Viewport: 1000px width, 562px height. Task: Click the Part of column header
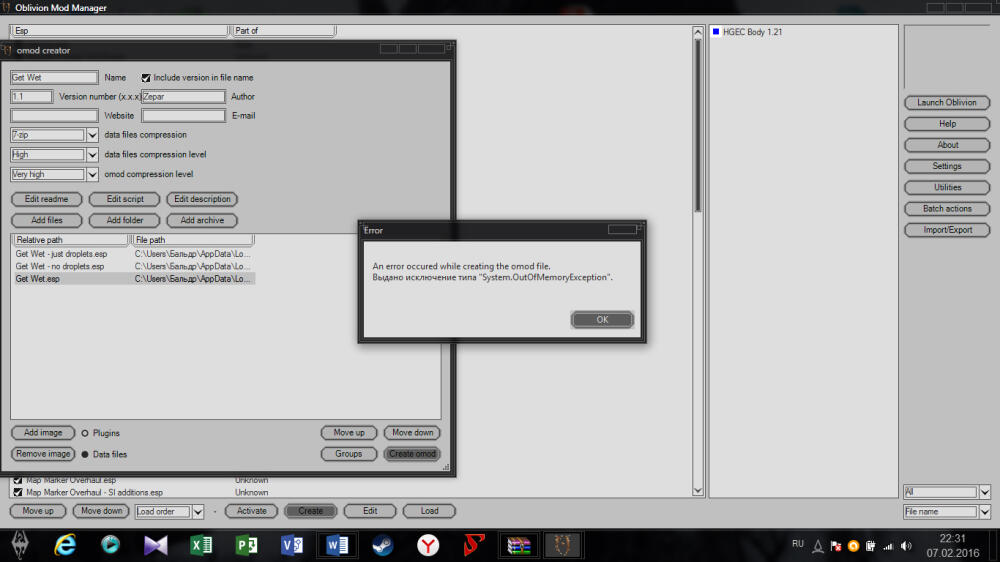pos(283,31)
